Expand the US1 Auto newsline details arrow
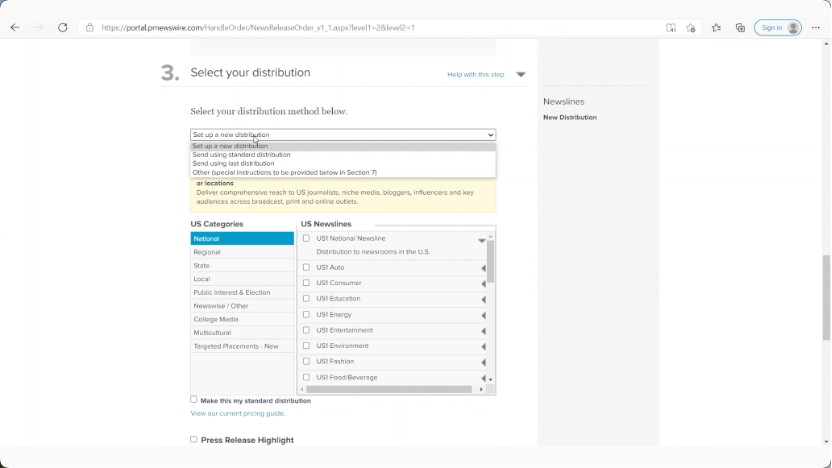Image resolution: width=832 pixels, height=468 pixels. [x=483, y=268]
